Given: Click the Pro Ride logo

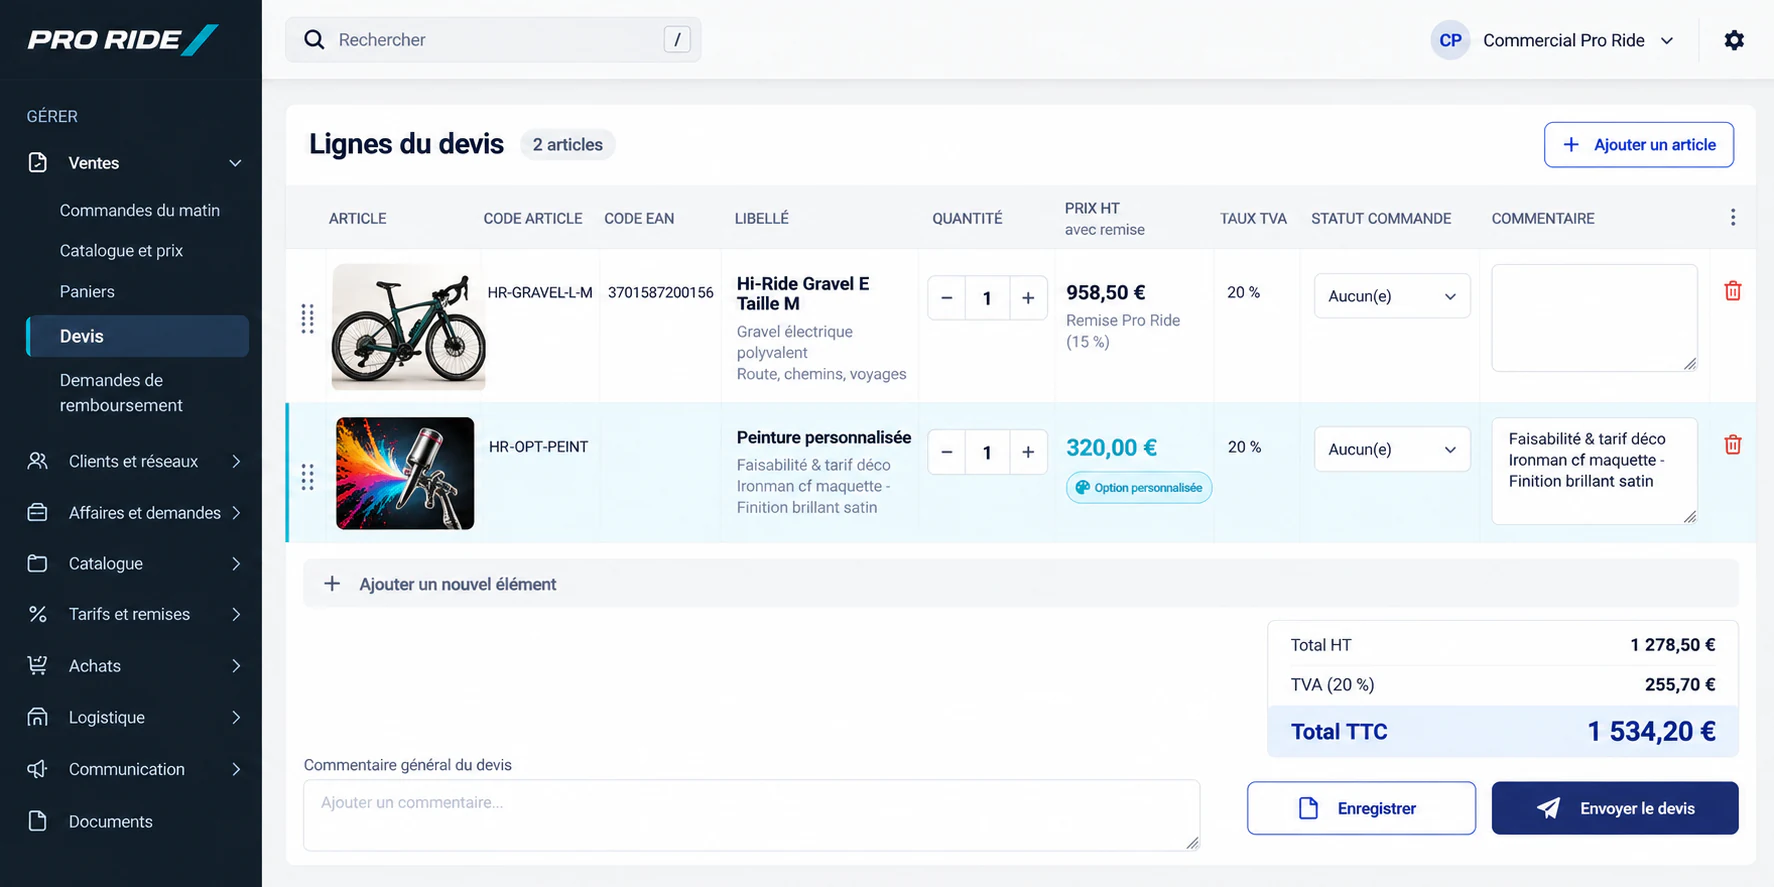Looking at the screenshot, I should (x=122, y=40).
